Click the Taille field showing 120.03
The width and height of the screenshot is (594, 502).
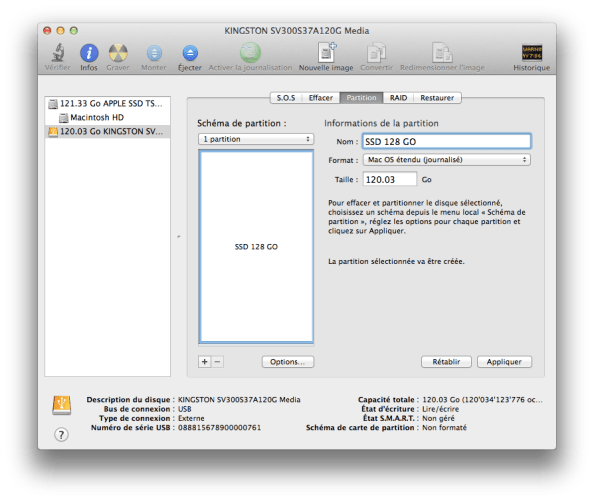pos(390,179)
